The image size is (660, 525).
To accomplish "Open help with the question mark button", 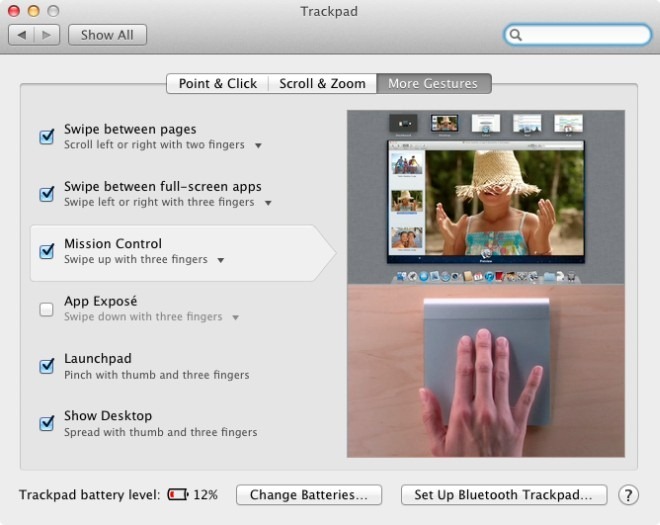I will 628,495.
